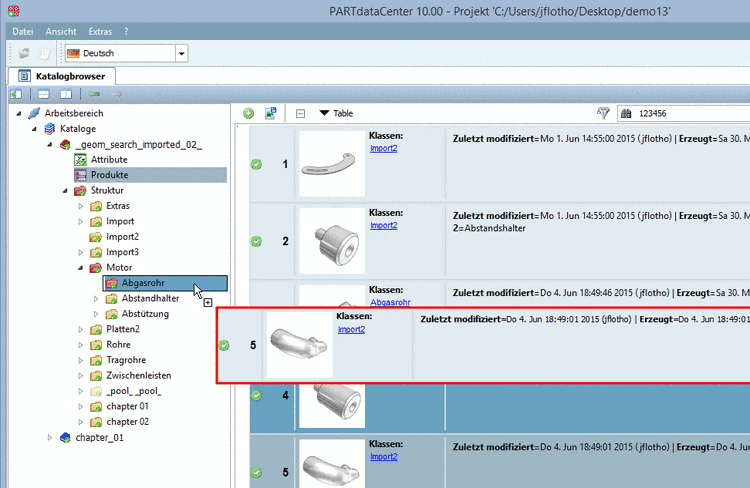Expand the Extras folder in the tree

(80, 206)
